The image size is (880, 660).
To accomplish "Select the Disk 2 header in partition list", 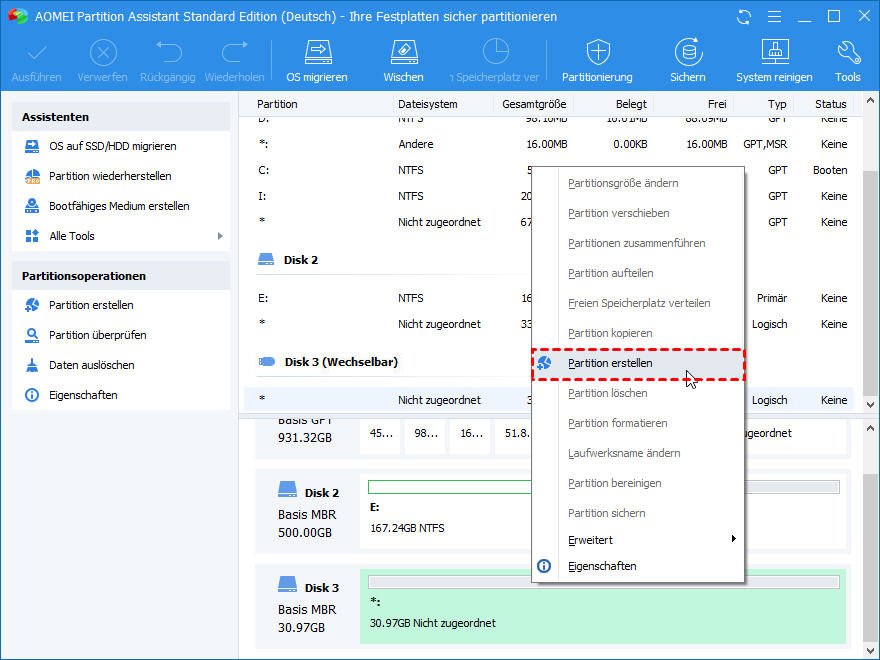I will (x=301, y=260).
